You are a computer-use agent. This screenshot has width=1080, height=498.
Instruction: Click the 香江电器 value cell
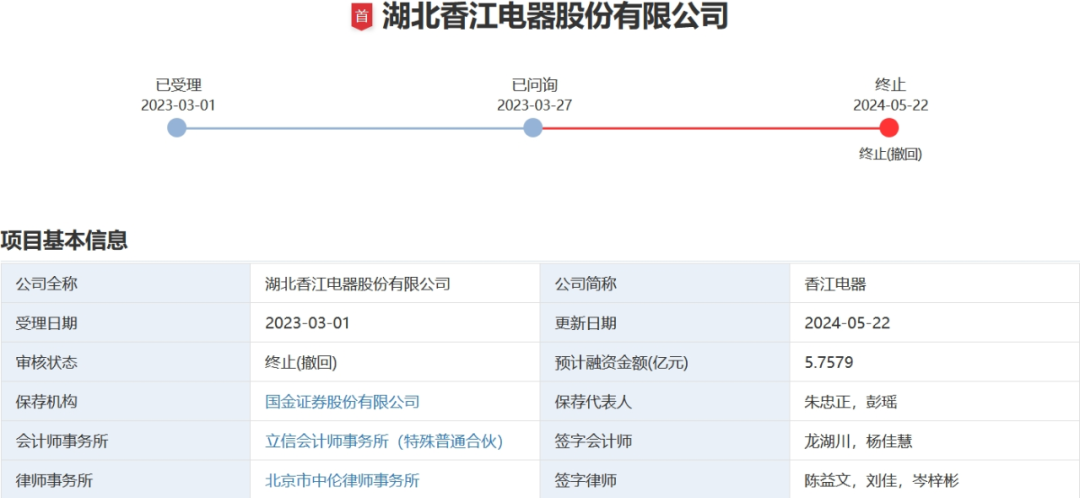point(935,283)
